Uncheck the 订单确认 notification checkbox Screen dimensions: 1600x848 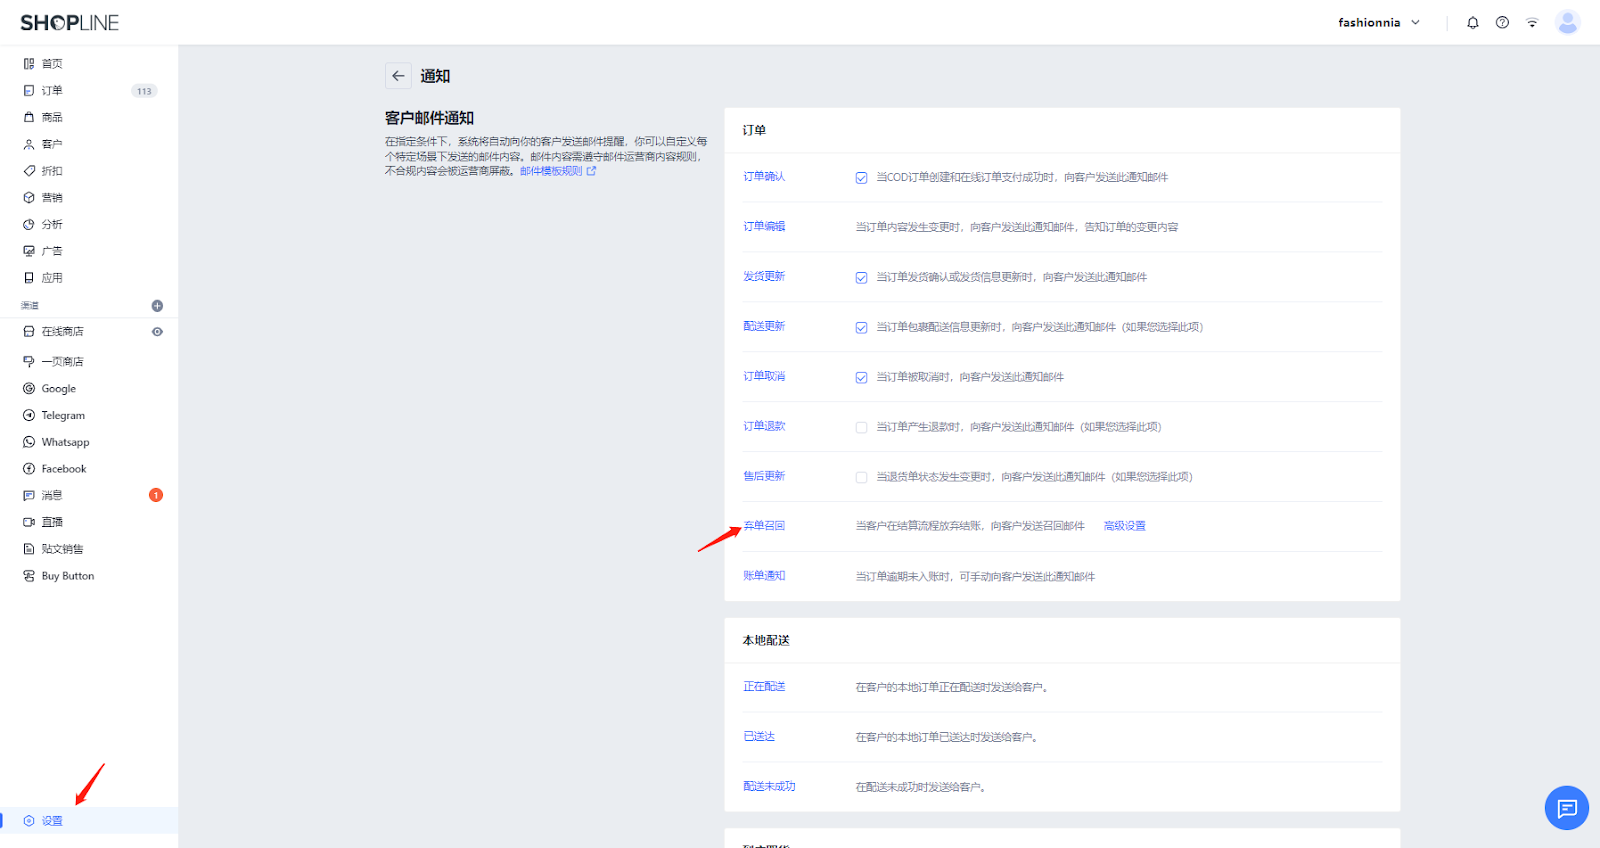tap(861, 178)
